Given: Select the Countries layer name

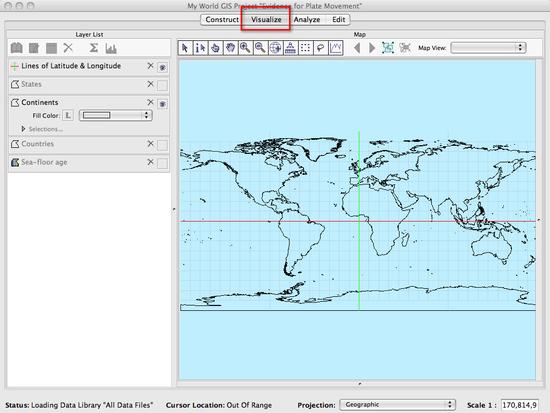Looking at the screenshot, I should point(38,144).
